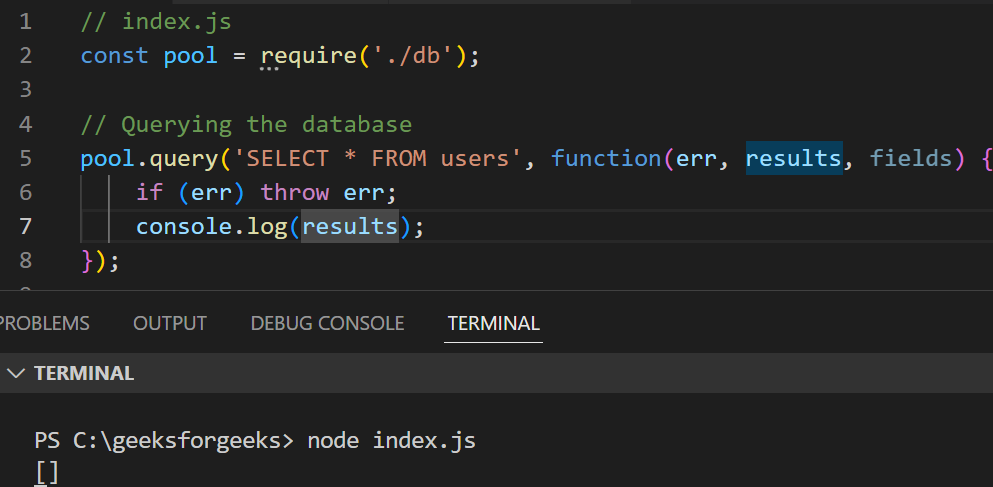Click line number 5 in the gutter
This screenshot has height=487, width=993.
pyautogui.click(x=25, y=158)
